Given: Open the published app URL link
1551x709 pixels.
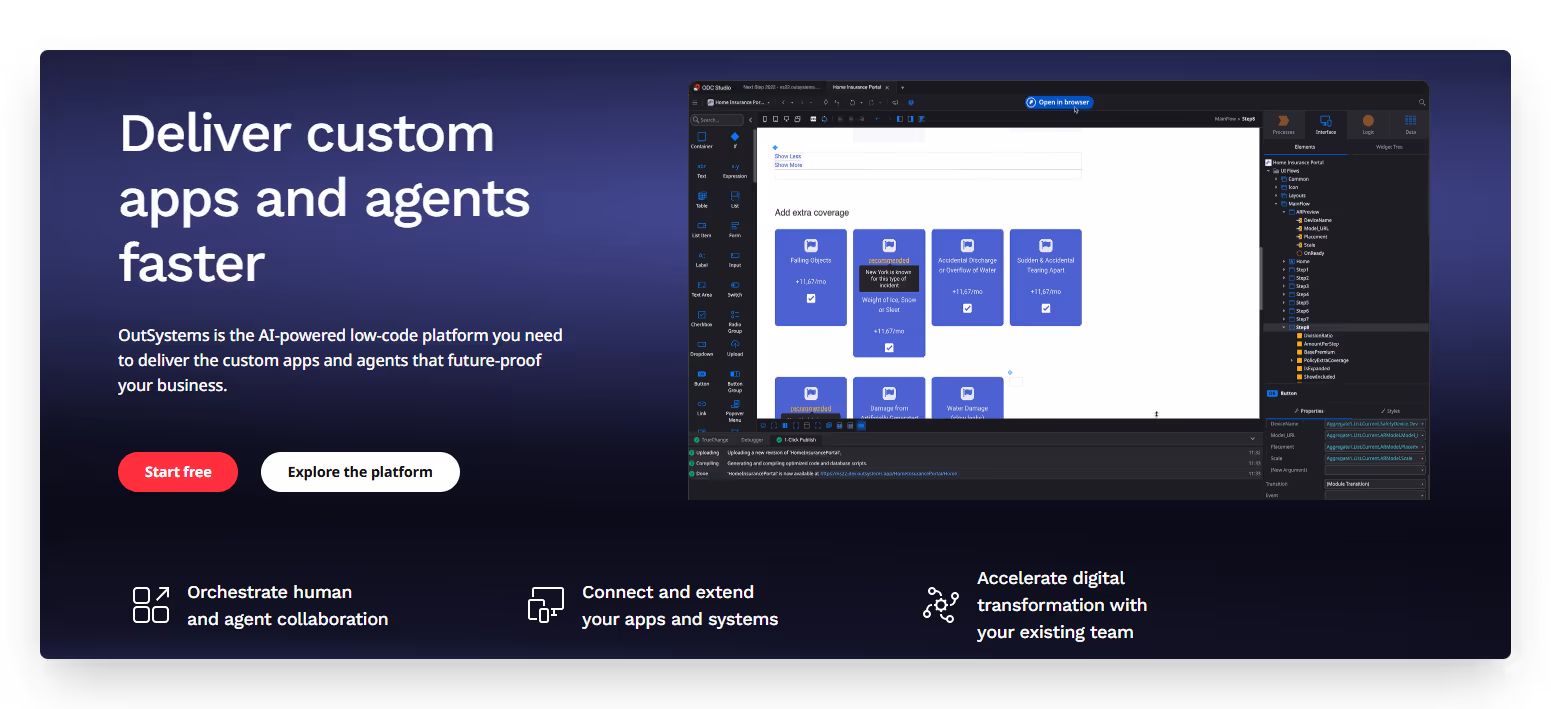Looking at the screenshot, I should [x=888, y=474].
